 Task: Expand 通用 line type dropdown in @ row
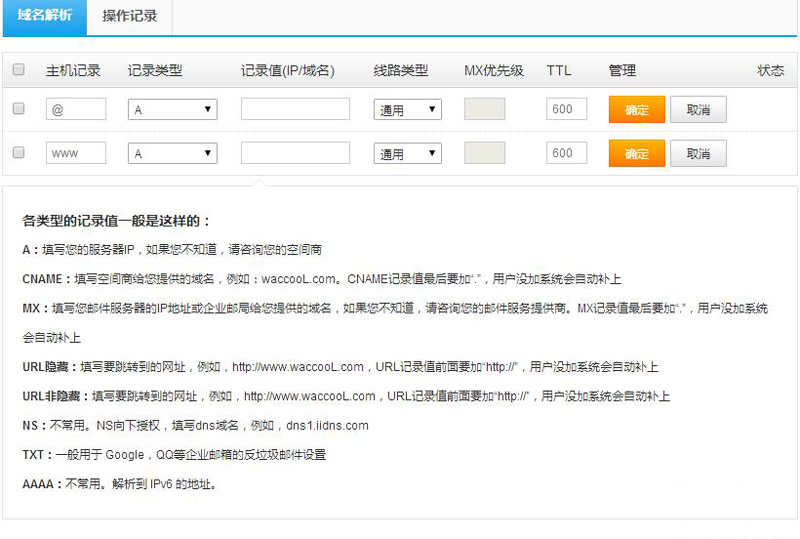[x=408, y=109]
